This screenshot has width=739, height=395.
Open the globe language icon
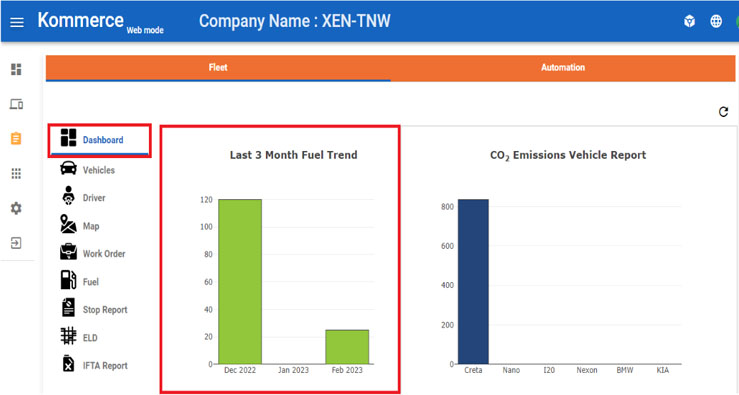click(716, 21)
